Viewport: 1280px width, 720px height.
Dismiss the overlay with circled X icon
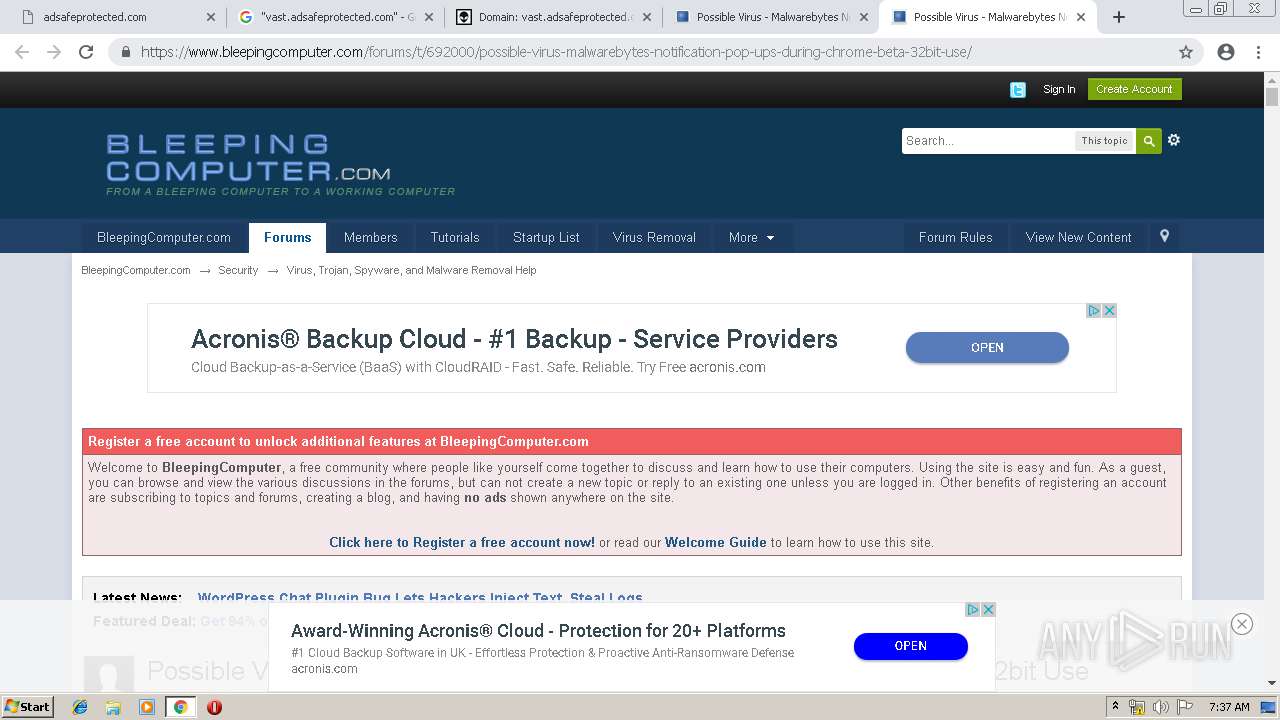click(x=1242, y=624)
